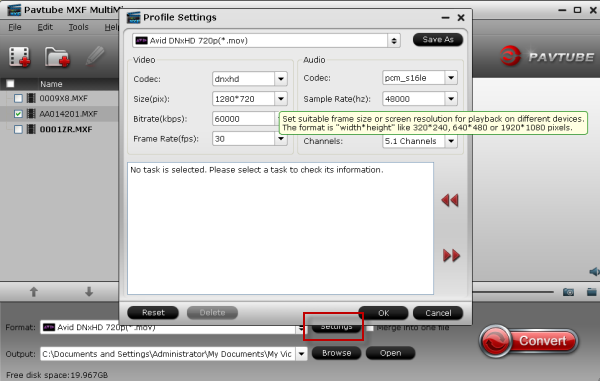Open the Tools menu
This screenshot has height=381, width=600.
pyautogui.click(x=78, y=27)
